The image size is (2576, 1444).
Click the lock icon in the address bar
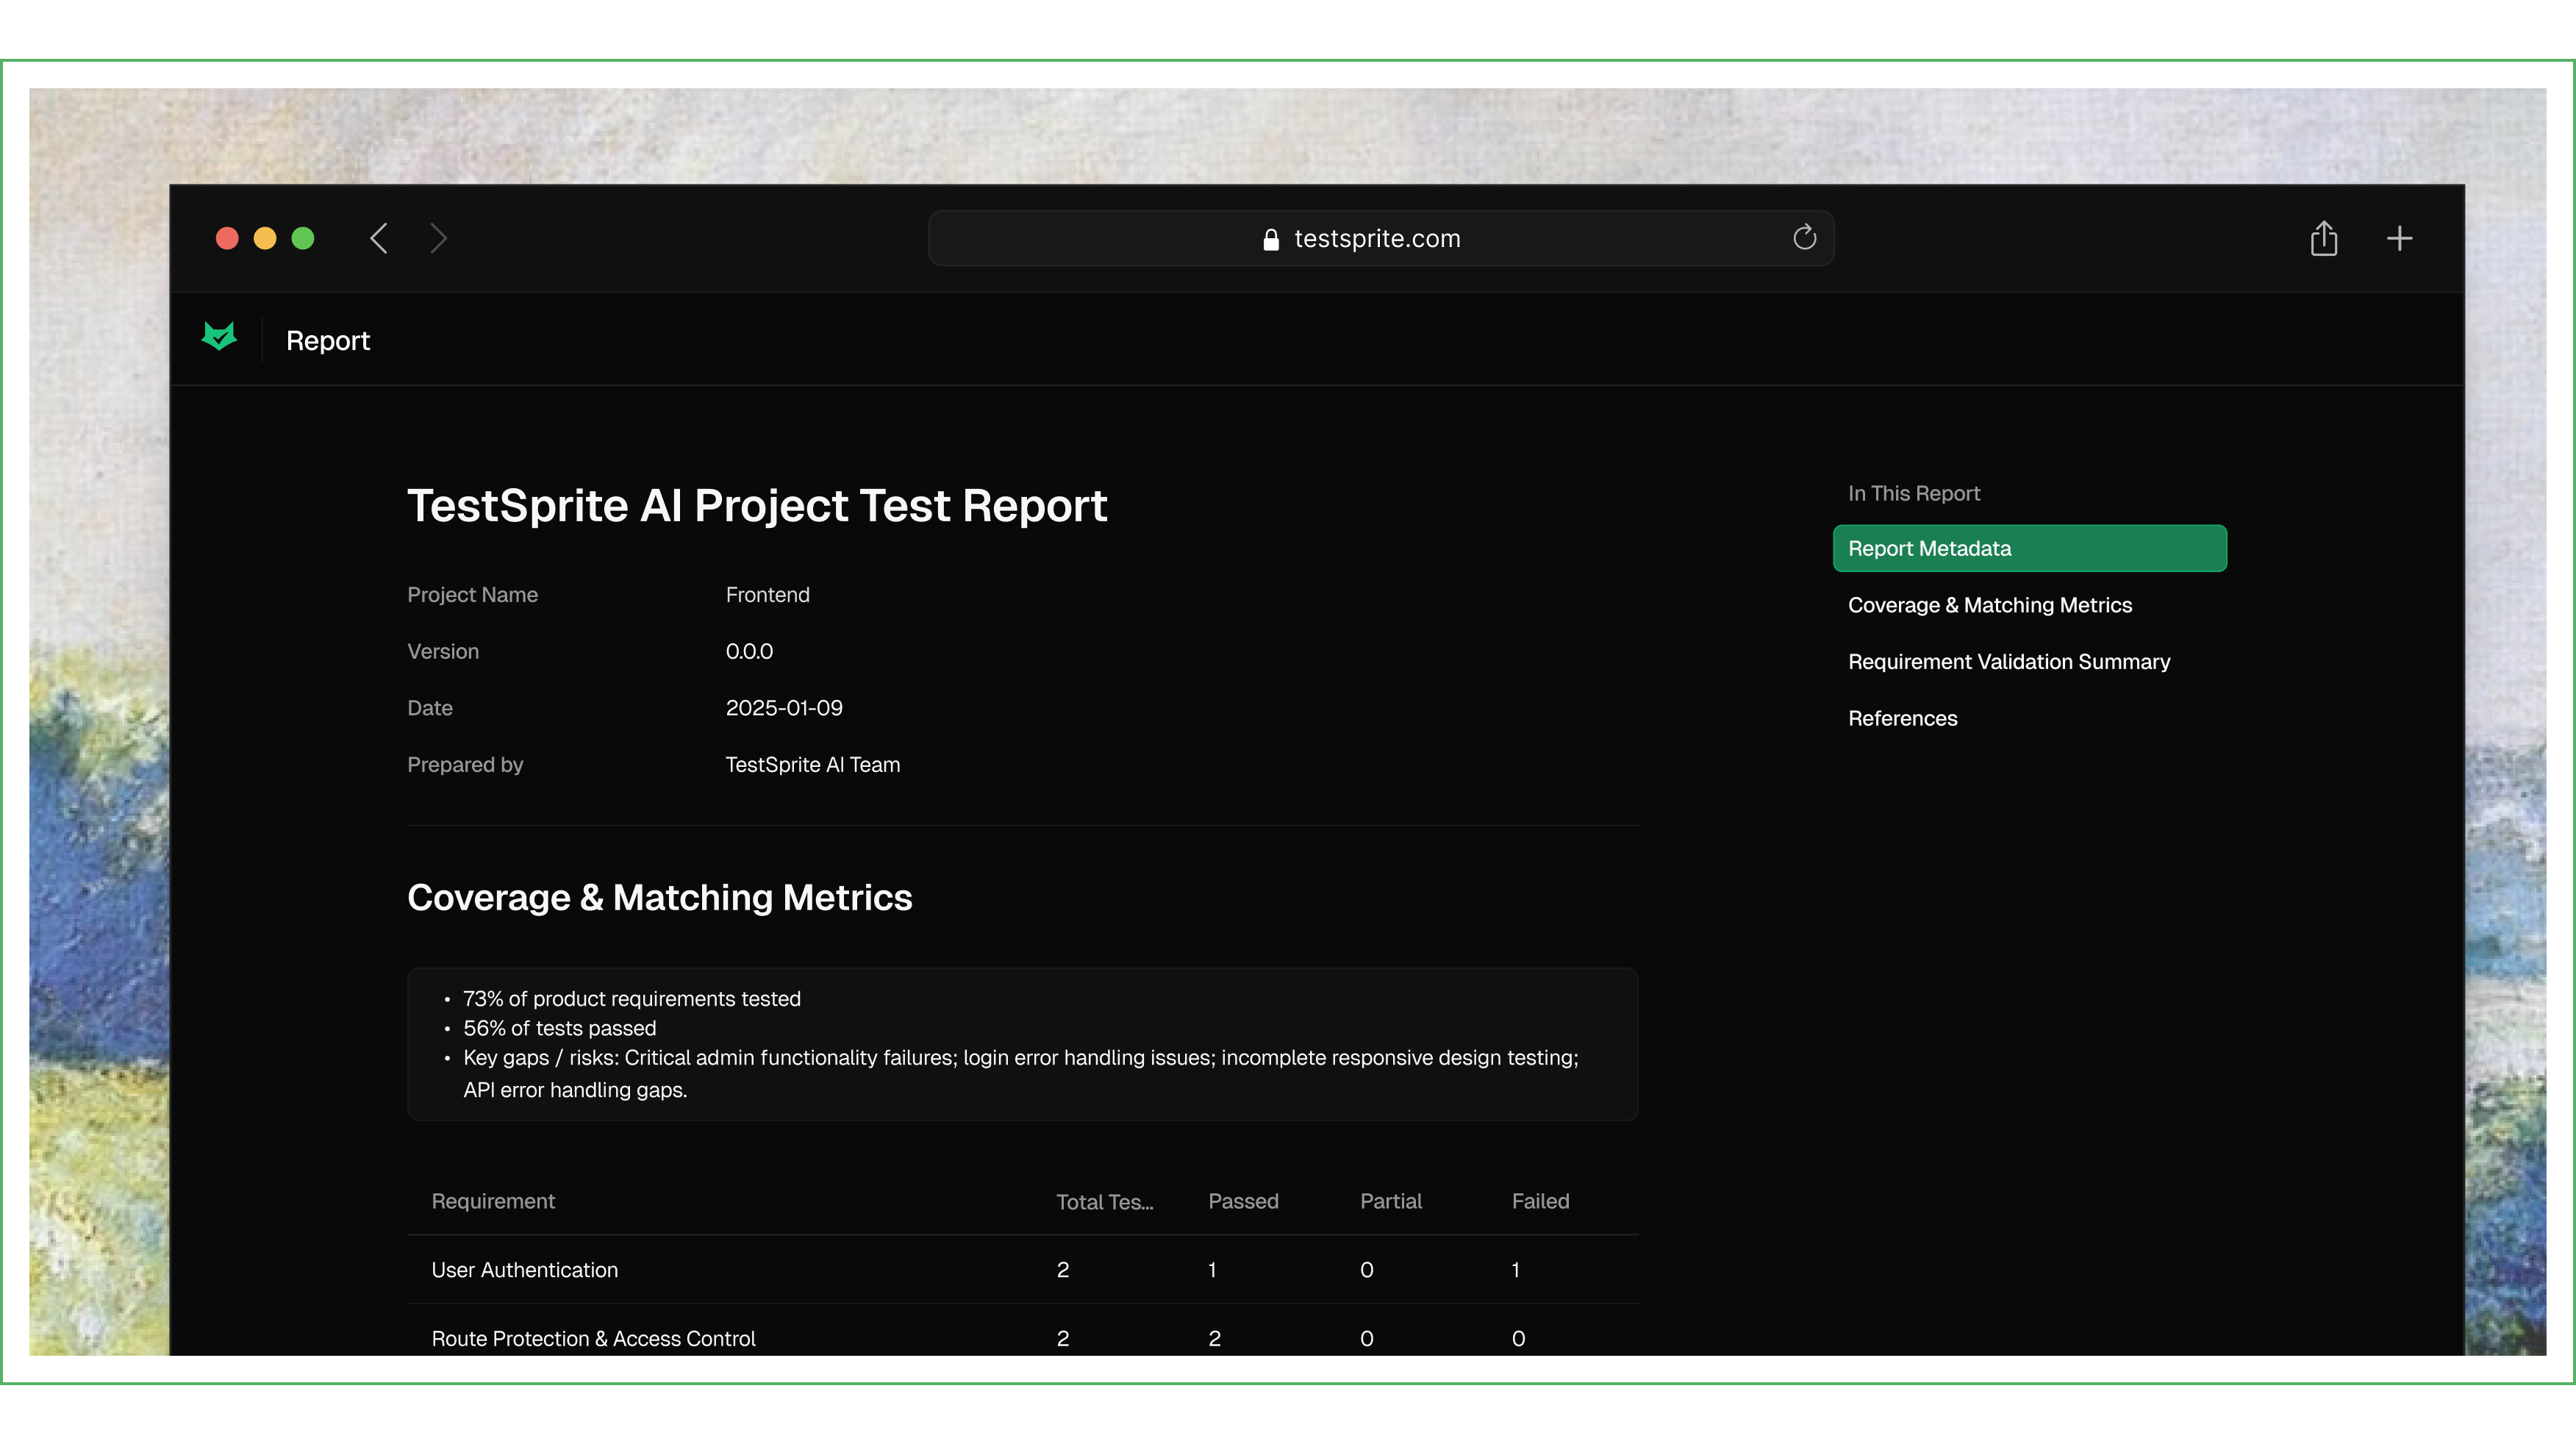click(1271, 239)
